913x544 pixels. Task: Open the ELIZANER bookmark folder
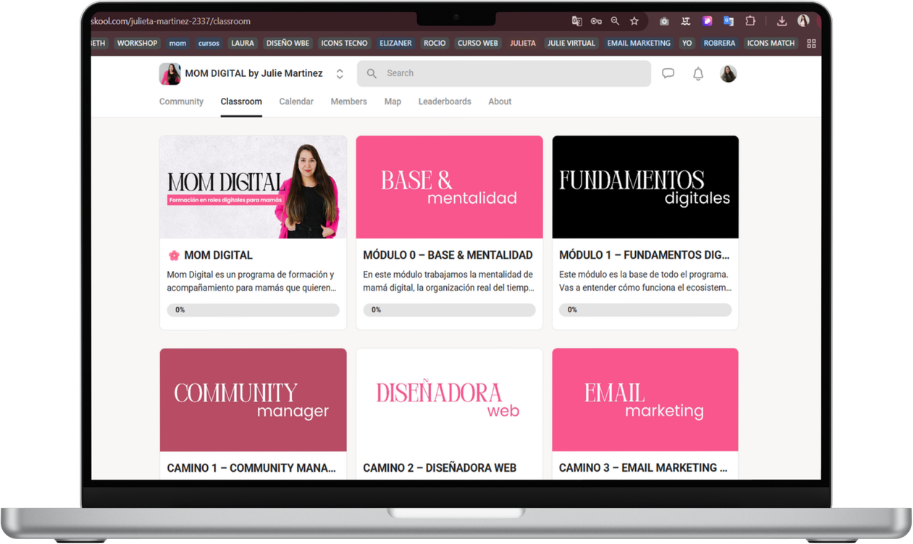(x=395, y=43)
